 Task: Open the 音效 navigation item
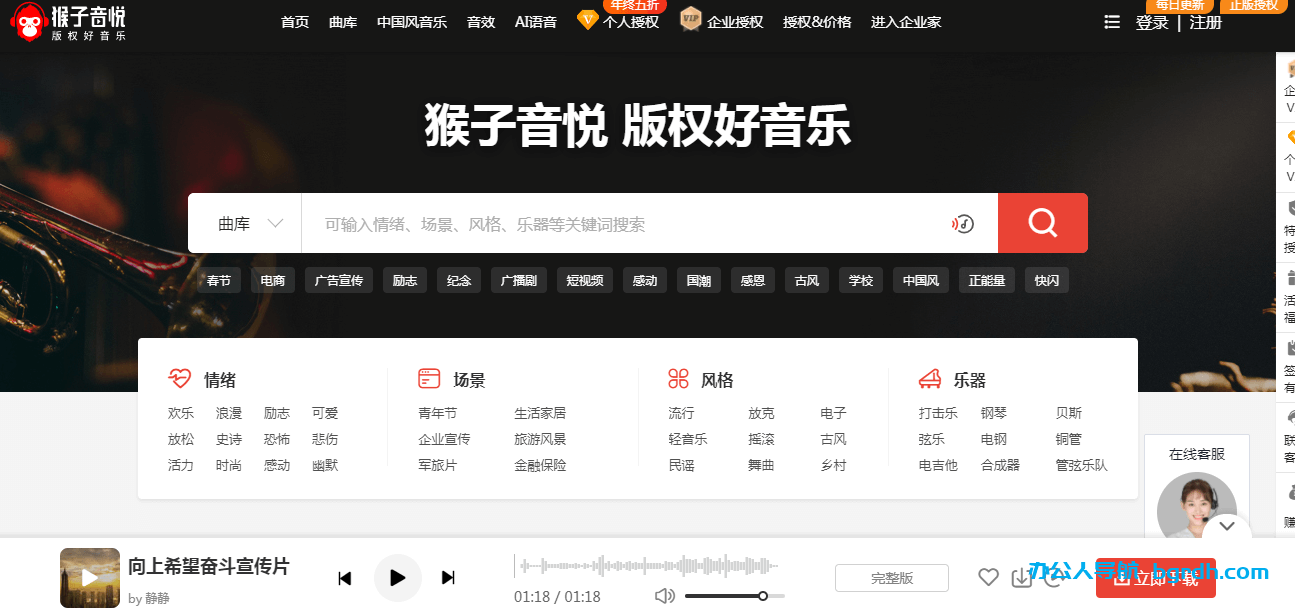pos(481,22)
